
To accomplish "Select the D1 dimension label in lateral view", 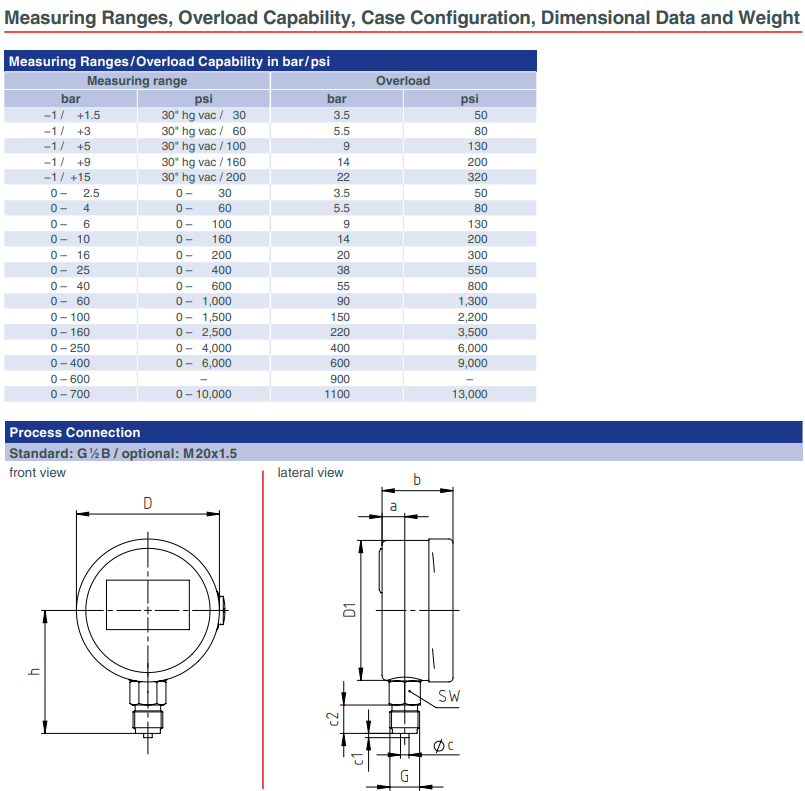I will point(349,610).
